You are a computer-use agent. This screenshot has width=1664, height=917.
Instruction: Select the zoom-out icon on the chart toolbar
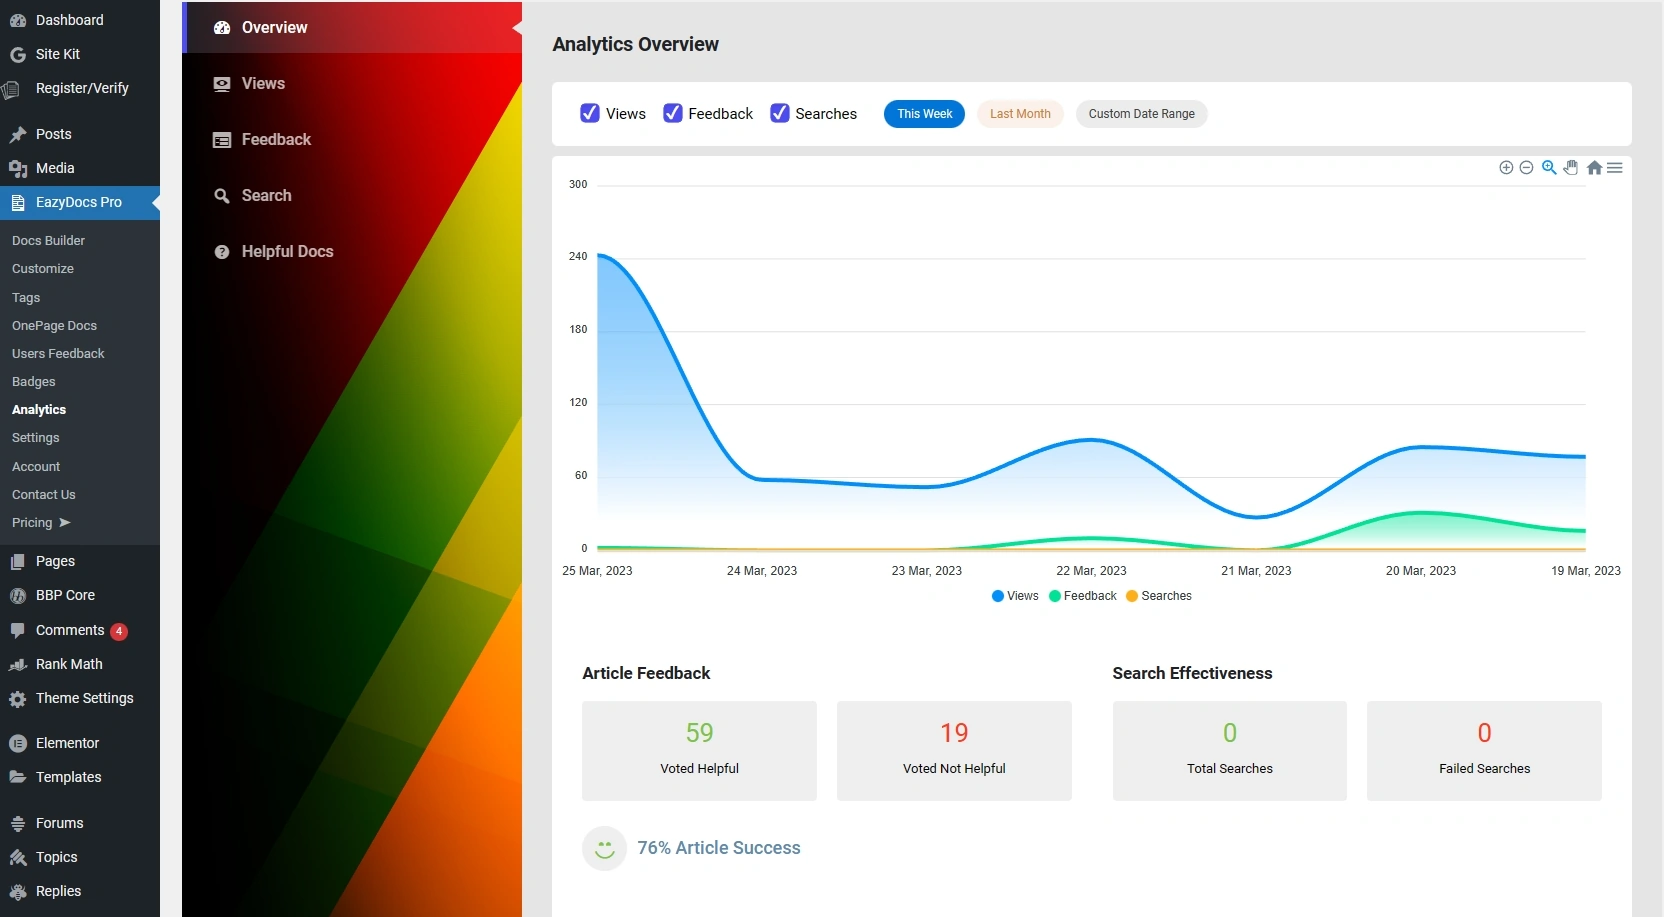(x=1527, y=167)
